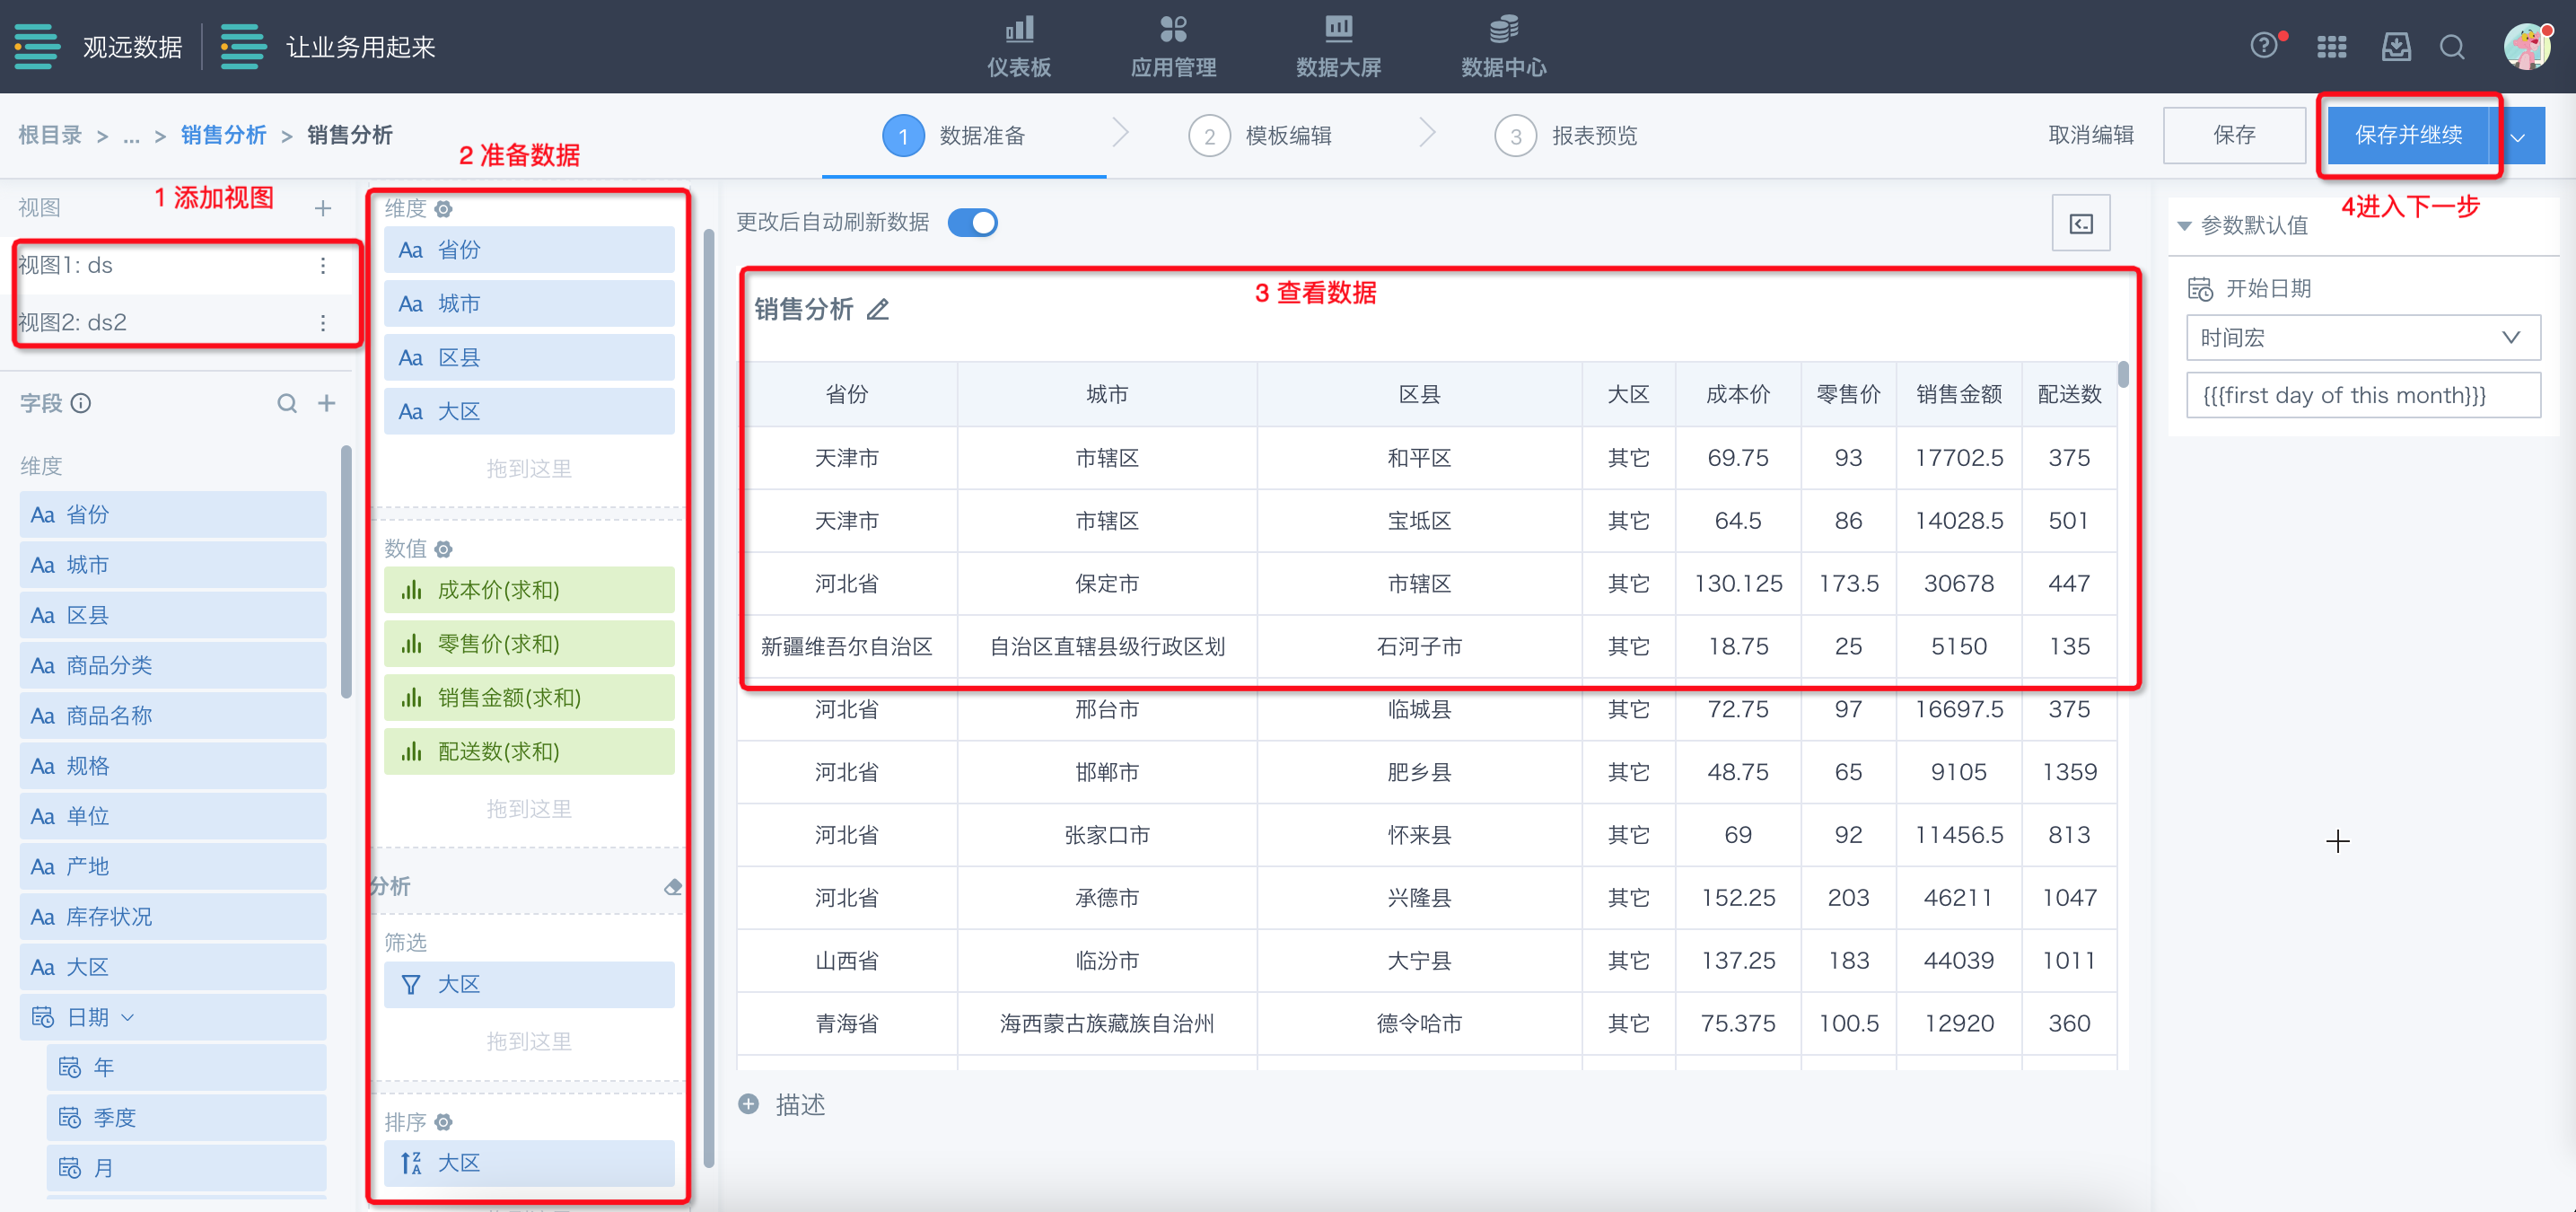Expand the arrow beside 保存并继续
The image size is (2576, 1212).
tap(2518, 137)
